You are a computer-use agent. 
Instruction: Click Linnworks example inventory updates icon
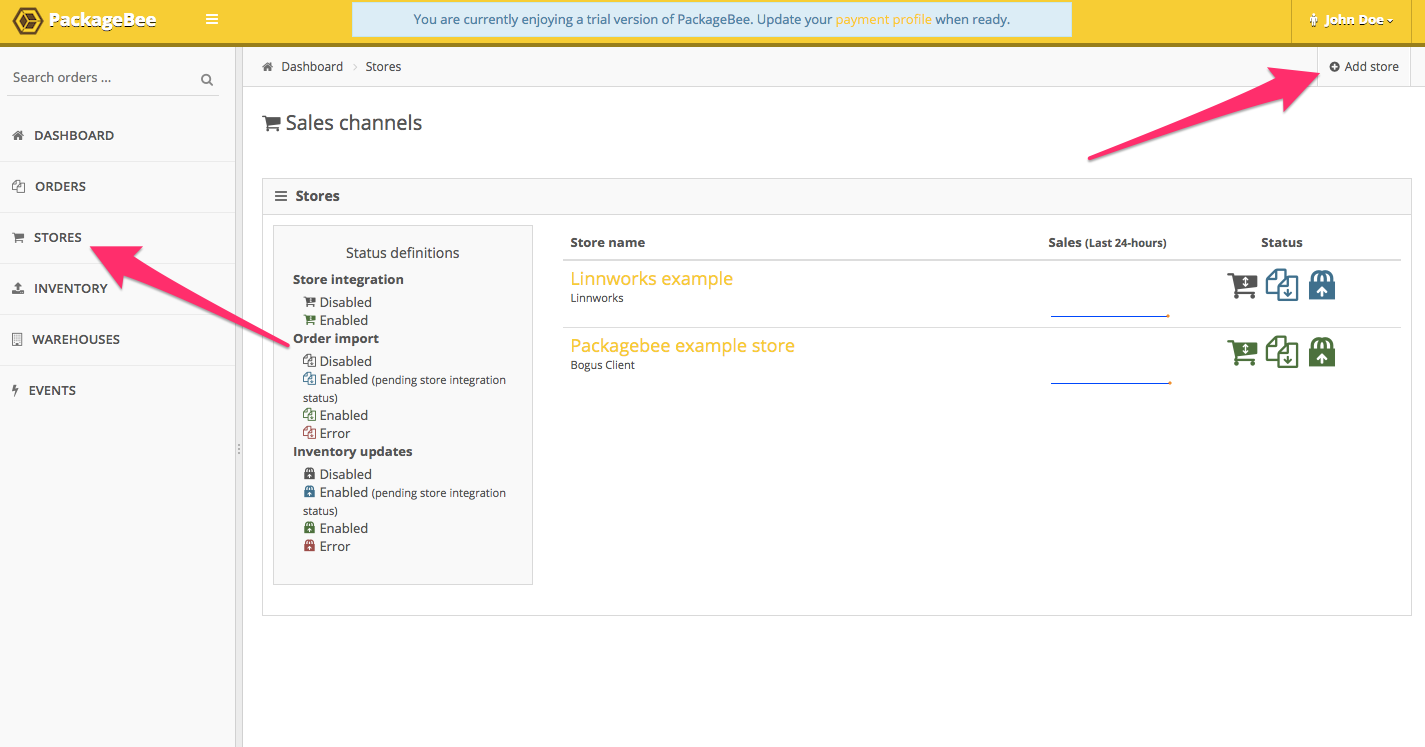(1322, 285)
